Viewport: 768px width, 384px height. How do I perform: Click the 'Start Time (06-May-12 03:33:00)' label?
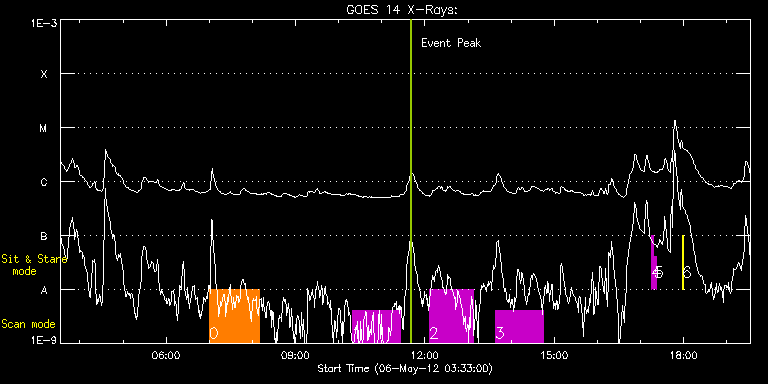405,368
